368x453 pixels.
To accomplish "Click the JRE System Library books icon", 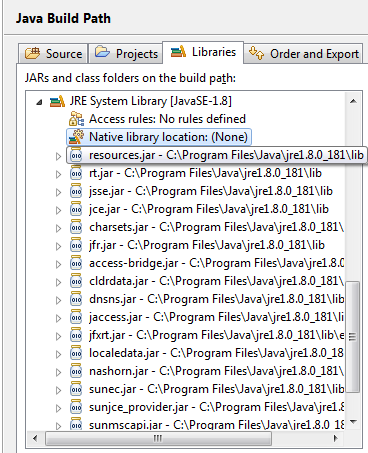I will click(57, 101).
